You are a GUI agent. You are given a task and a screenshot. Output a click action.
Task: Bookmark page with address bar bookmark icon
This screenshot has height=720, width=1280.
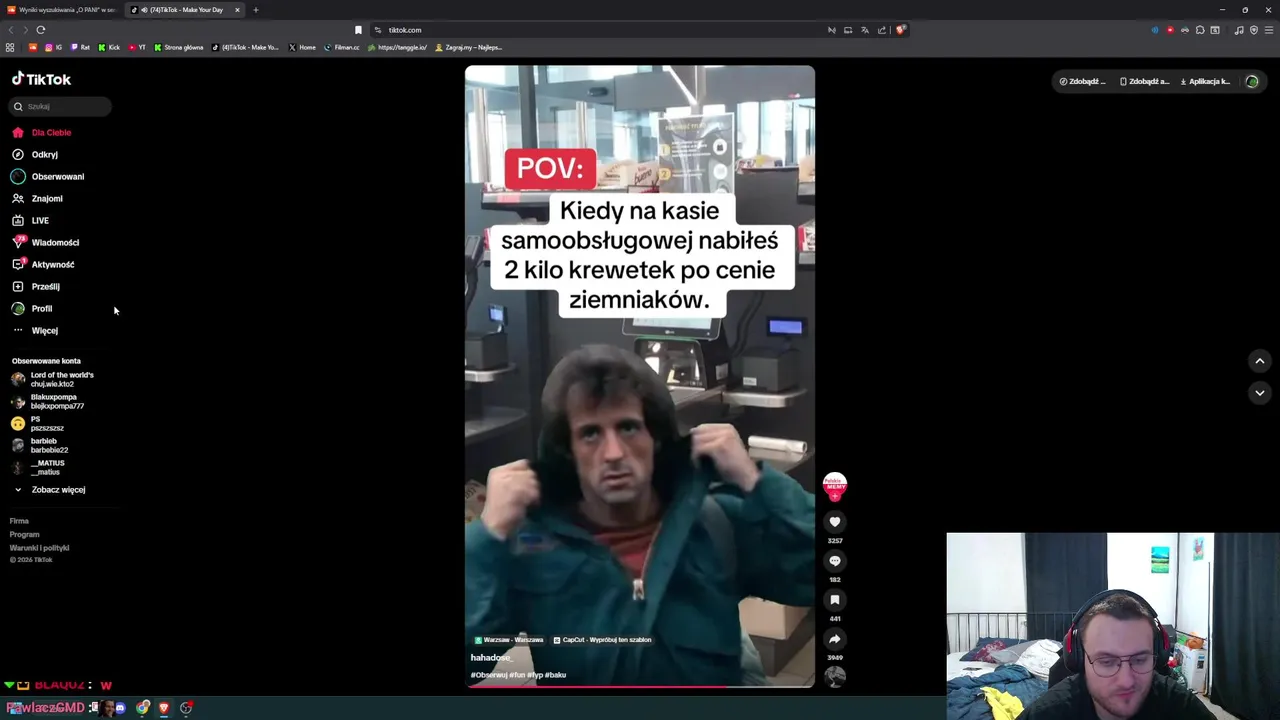(x=358, y=30)
